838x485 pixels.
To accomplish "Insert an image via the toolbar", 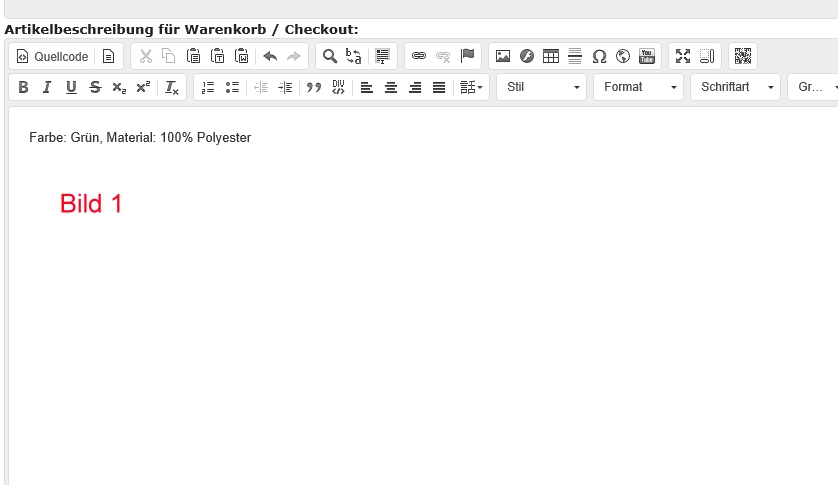I will [503, 57].
